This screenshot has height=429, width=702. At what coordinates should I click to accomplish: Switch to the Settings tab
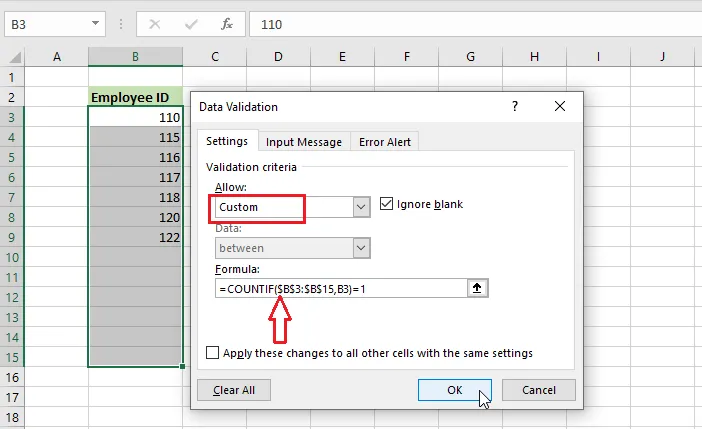pyautogui.click(x=227, y=141)
